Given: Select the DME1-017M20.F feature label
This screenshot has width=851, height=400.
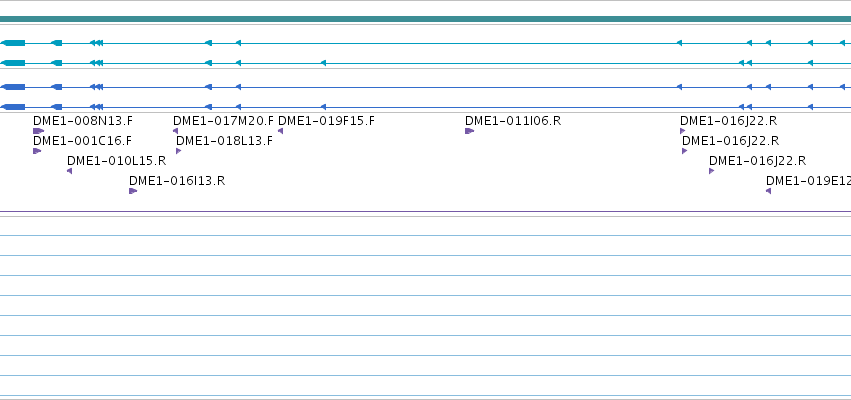Looking at the screenshot, I should click(224, 120).
